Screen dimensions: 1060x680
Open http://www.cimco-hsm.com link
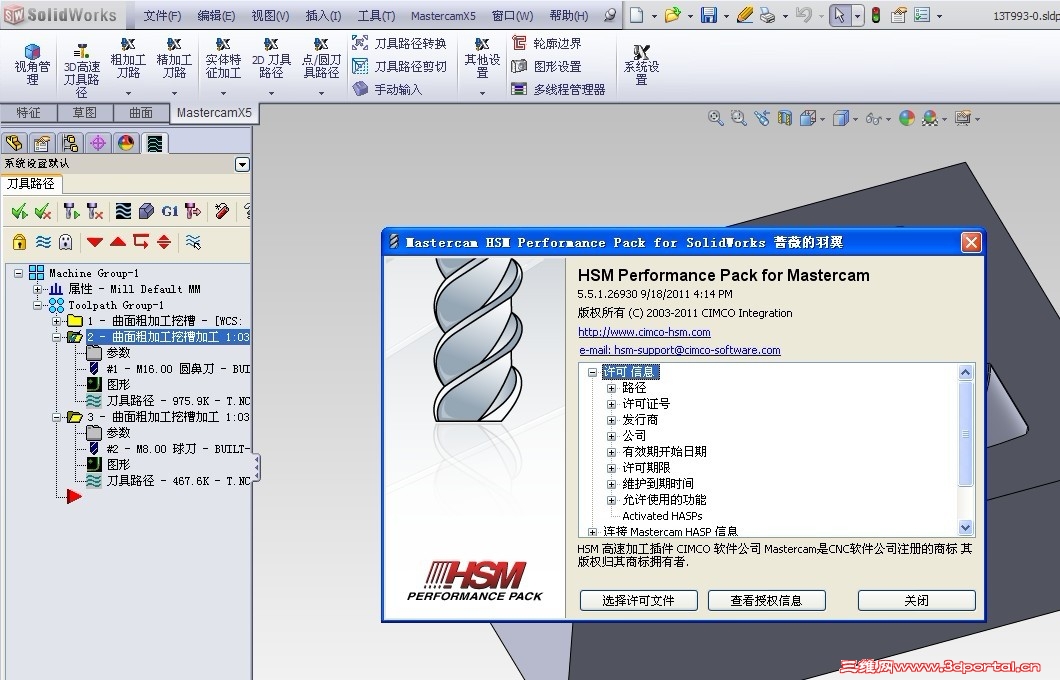644,332
